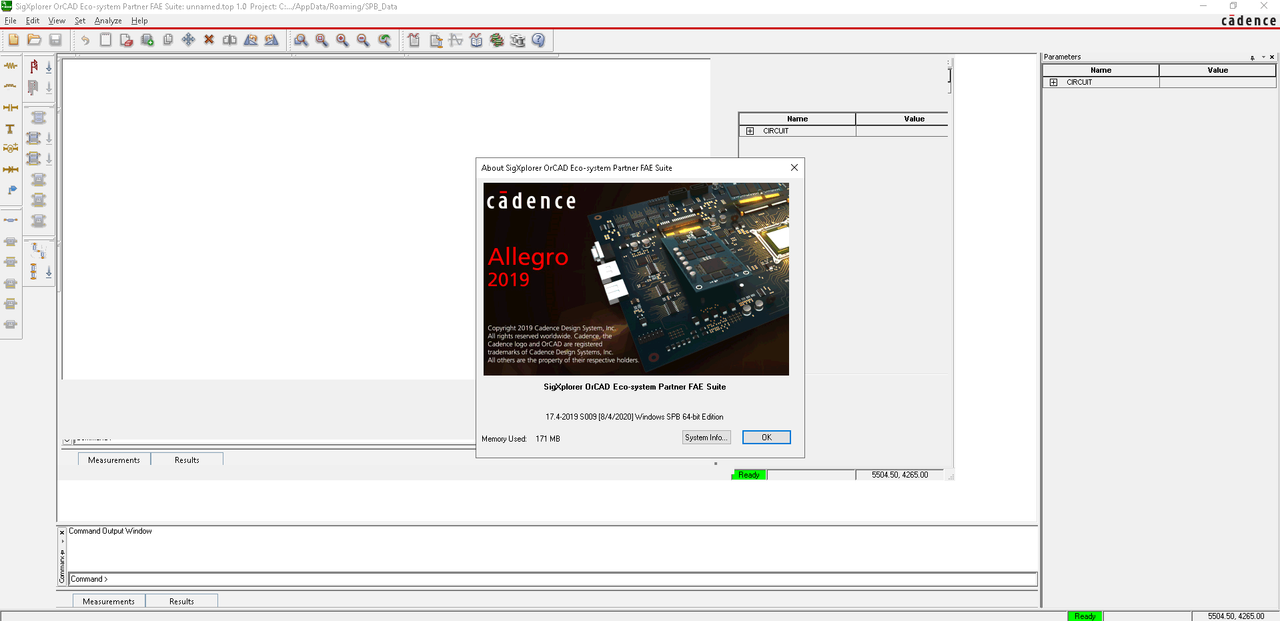Click the New file toolbar icon
Screen dimensions: 1280x621
tap(14, 40)
